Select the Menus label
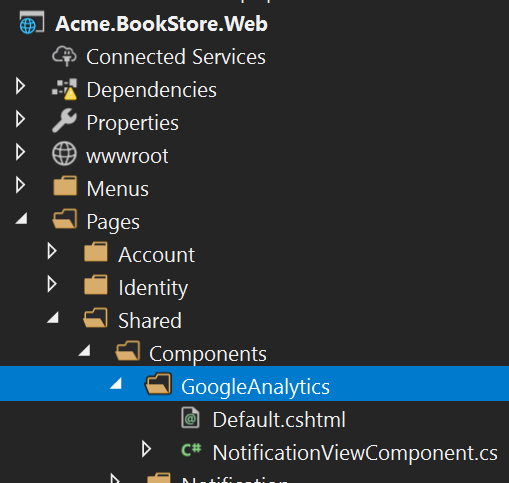Image resolution: width=509 pixels, height=483 pixels. click(118, 189)
